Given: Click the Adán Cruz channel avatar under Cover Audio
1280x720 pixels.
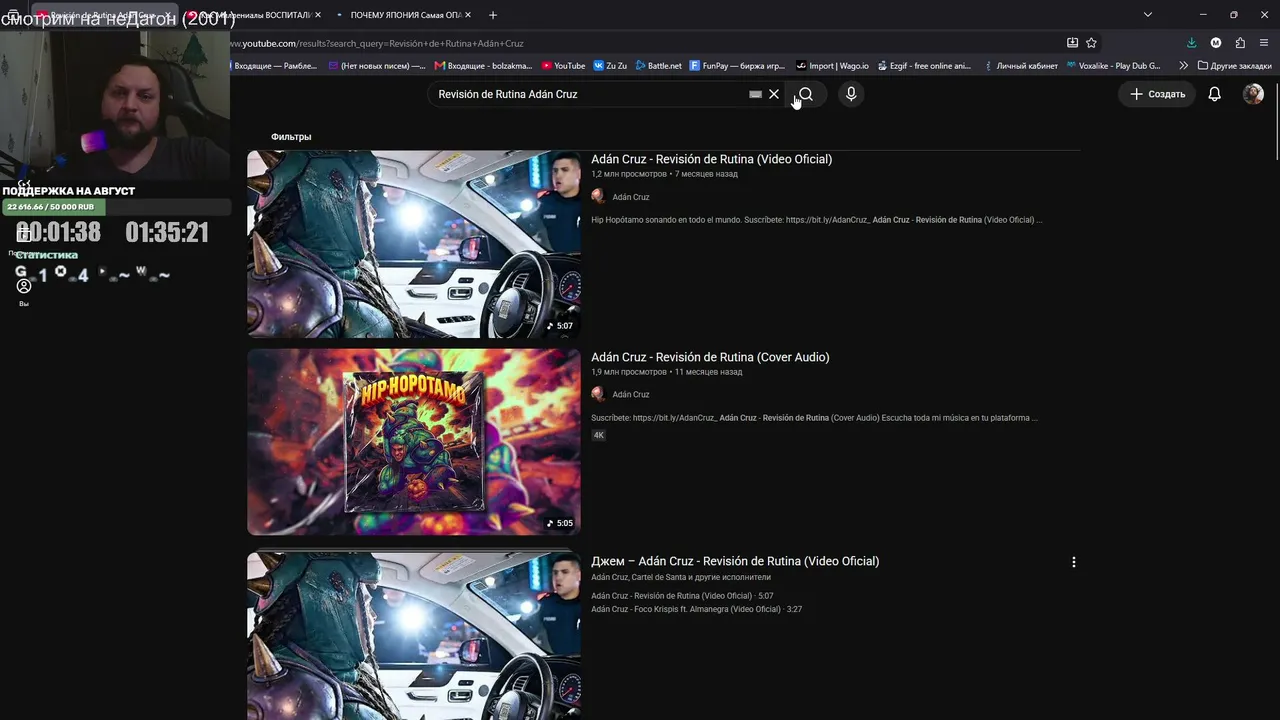Looking at the screenshot, I should pos(598,394).
